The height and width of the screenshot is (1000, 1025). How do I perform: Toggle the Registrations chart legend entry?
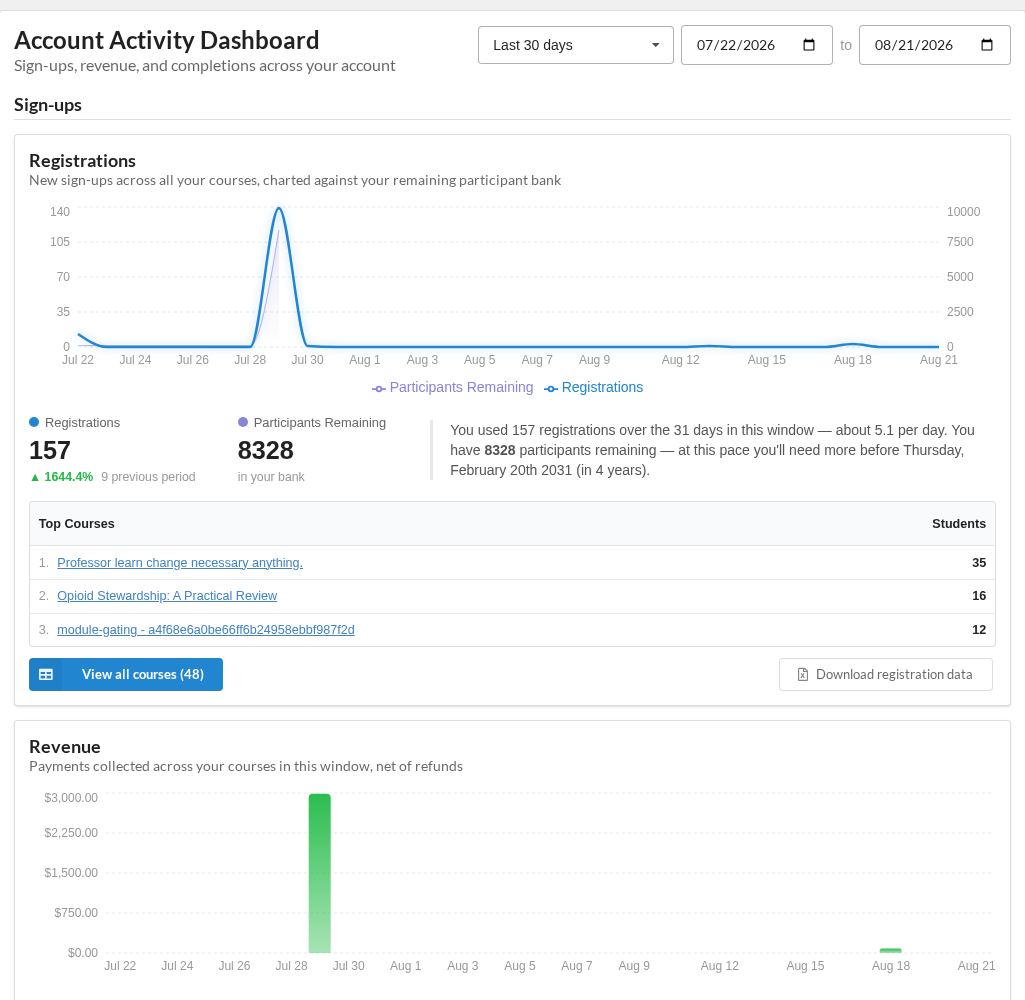594,388
